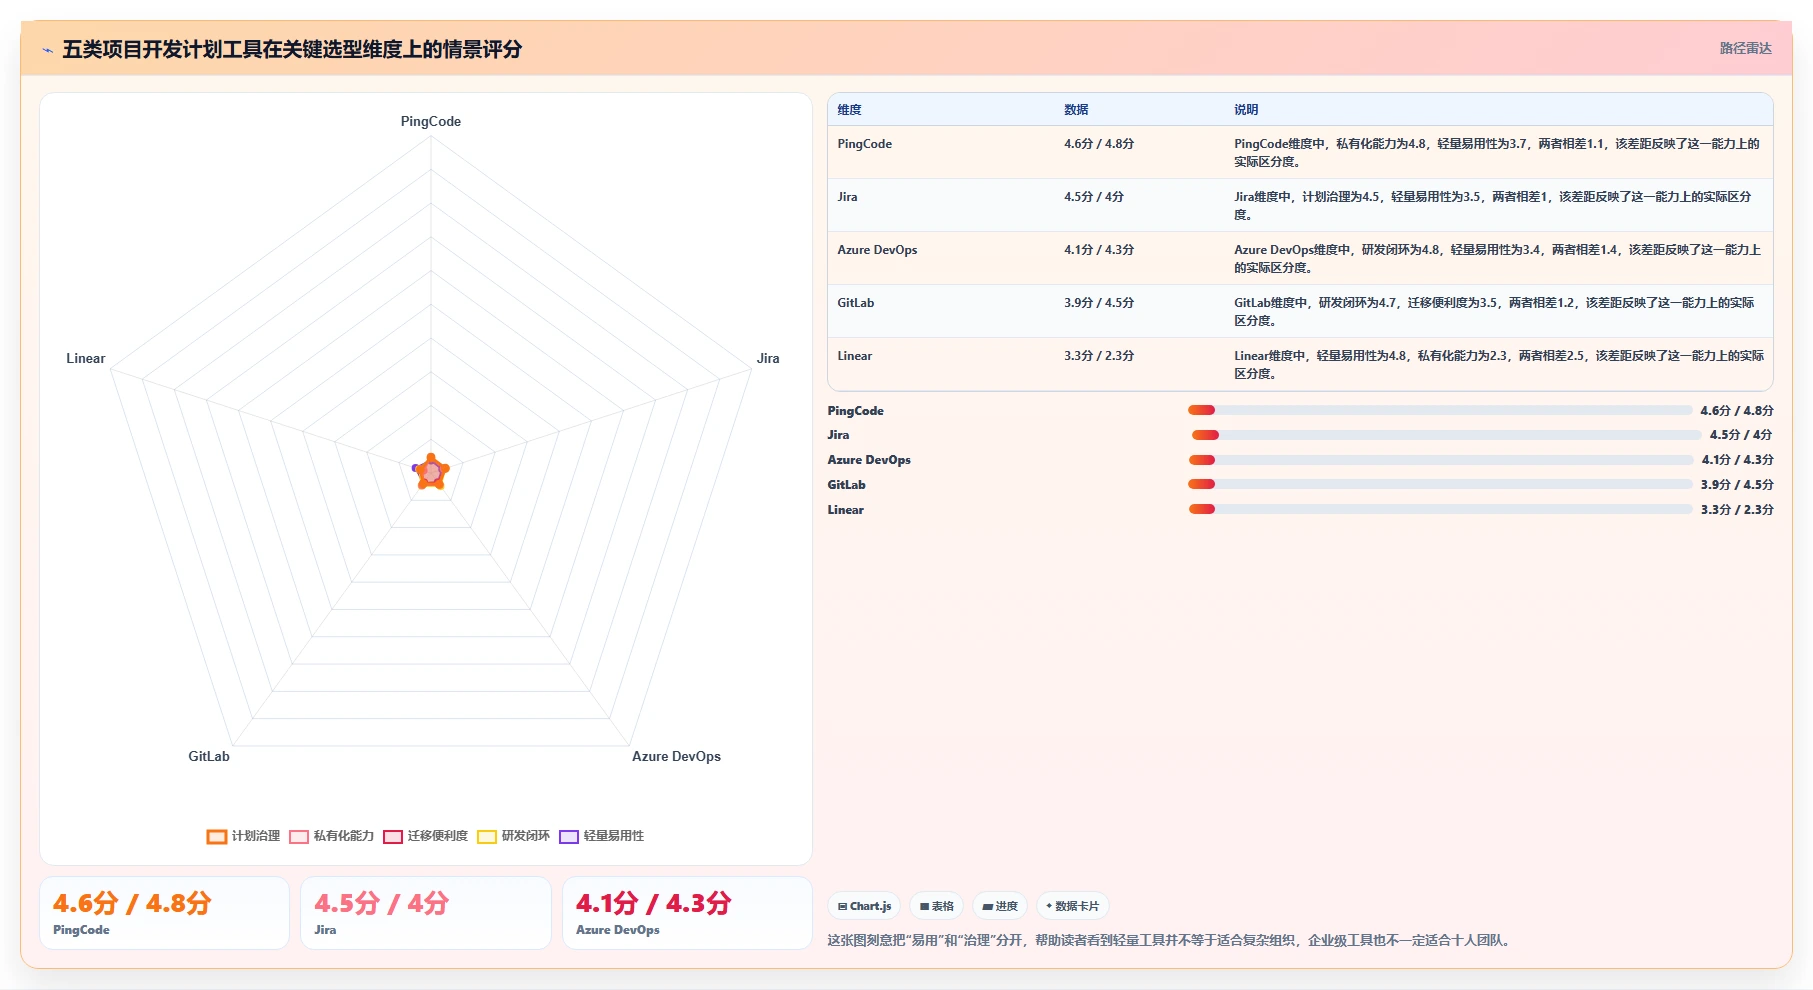Click the star-shaped data polygon on the radar
The width and height of the screenshot is (1813, 990).
(x=431, y=472)
